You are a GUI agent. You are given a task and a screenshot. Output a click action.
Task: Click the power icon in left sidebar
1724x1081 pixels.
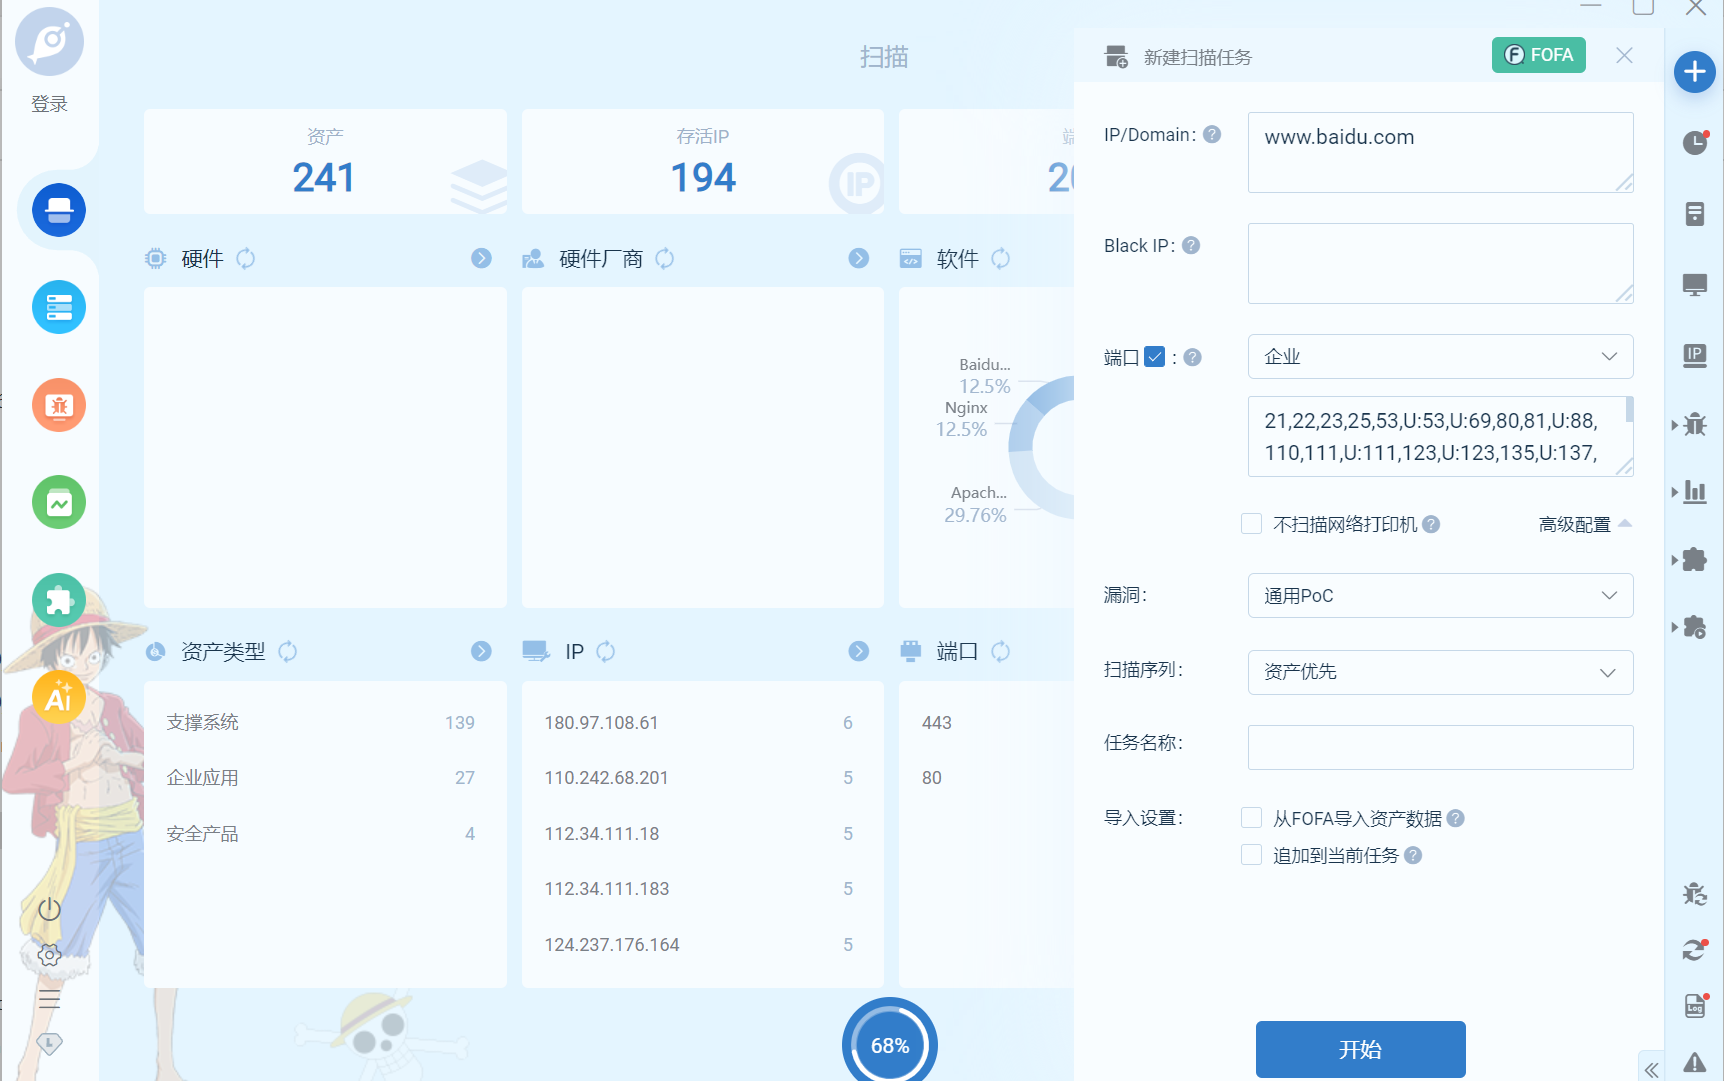pos(49,909)
